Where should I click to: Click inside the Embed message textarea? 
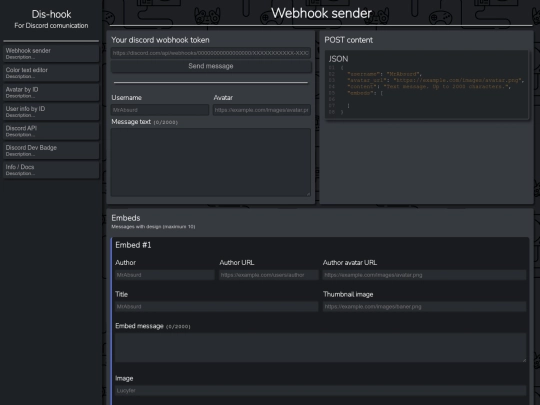click(x=321, y=347)
